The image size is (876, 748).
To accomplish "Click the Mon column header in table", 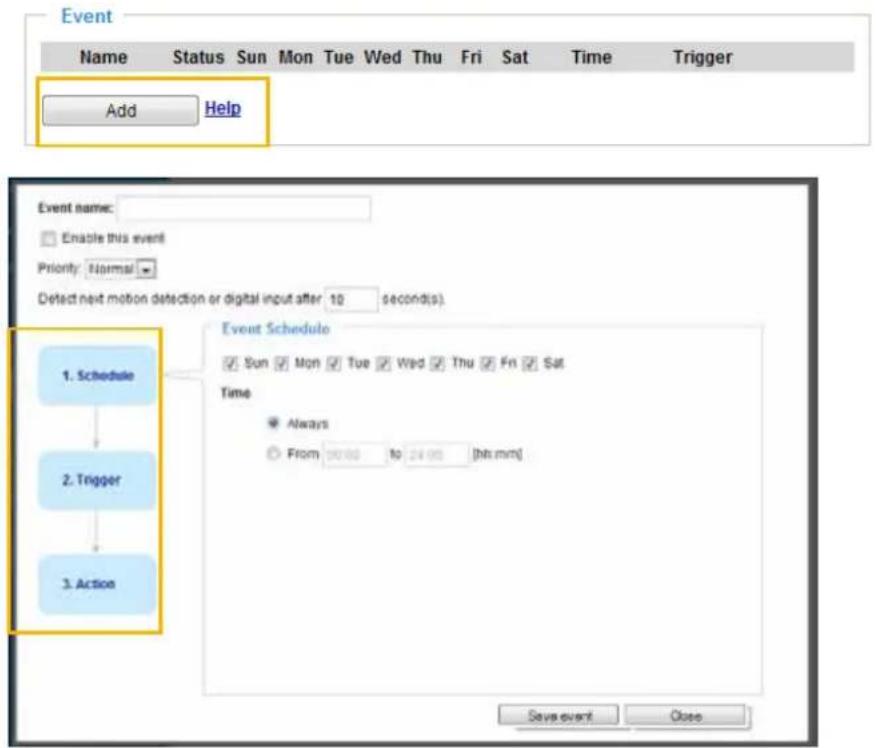I will click(x=296, y=57).
